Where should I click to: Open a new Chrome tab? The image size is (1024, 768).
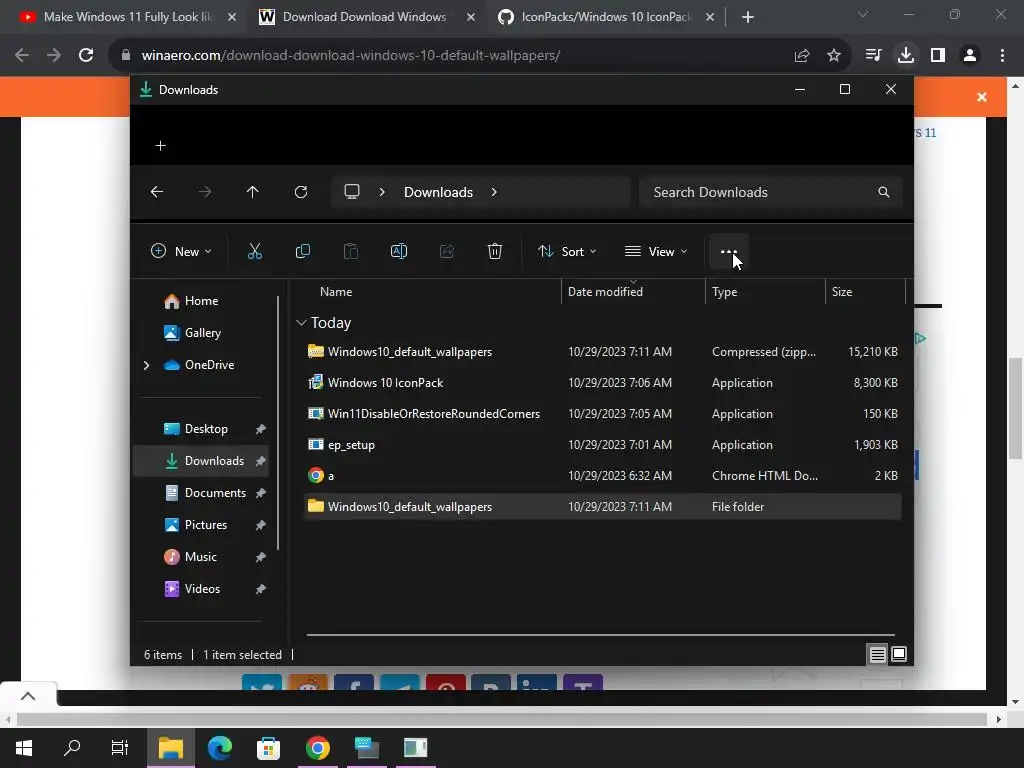pos(748,17)
